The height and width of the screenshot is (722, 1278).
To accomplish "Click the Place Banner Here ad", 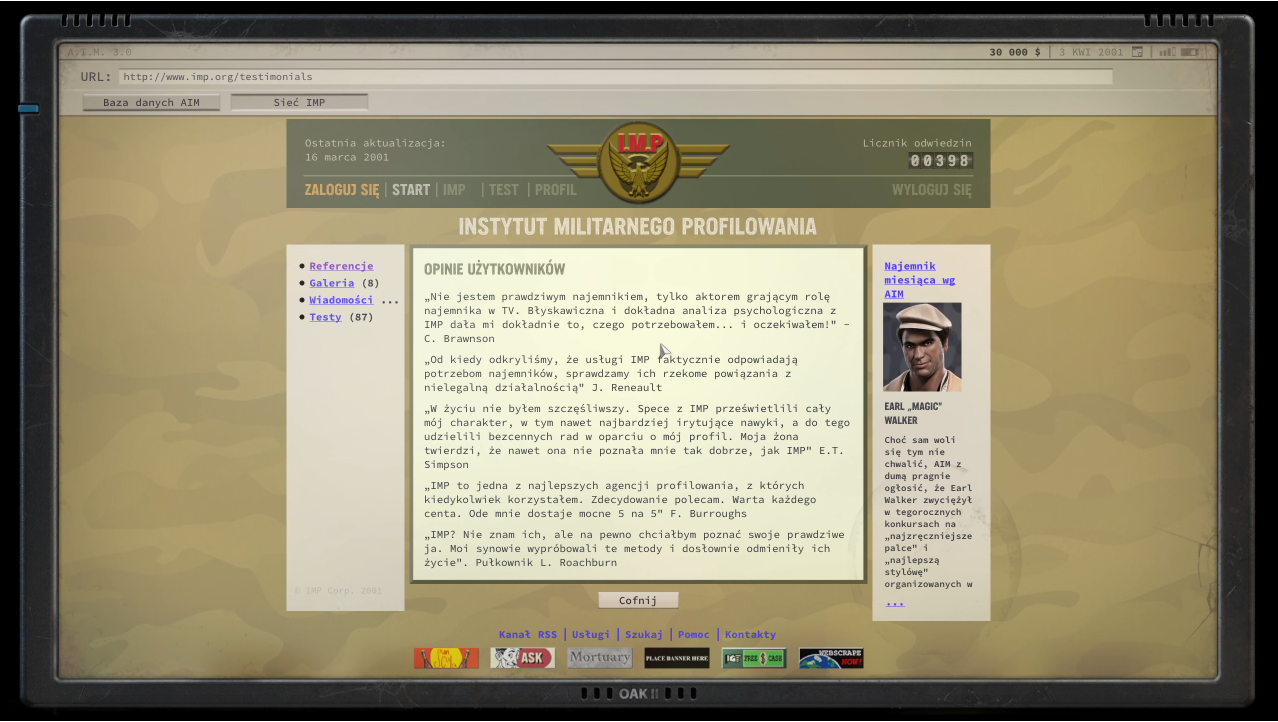I will click(677, 658).
